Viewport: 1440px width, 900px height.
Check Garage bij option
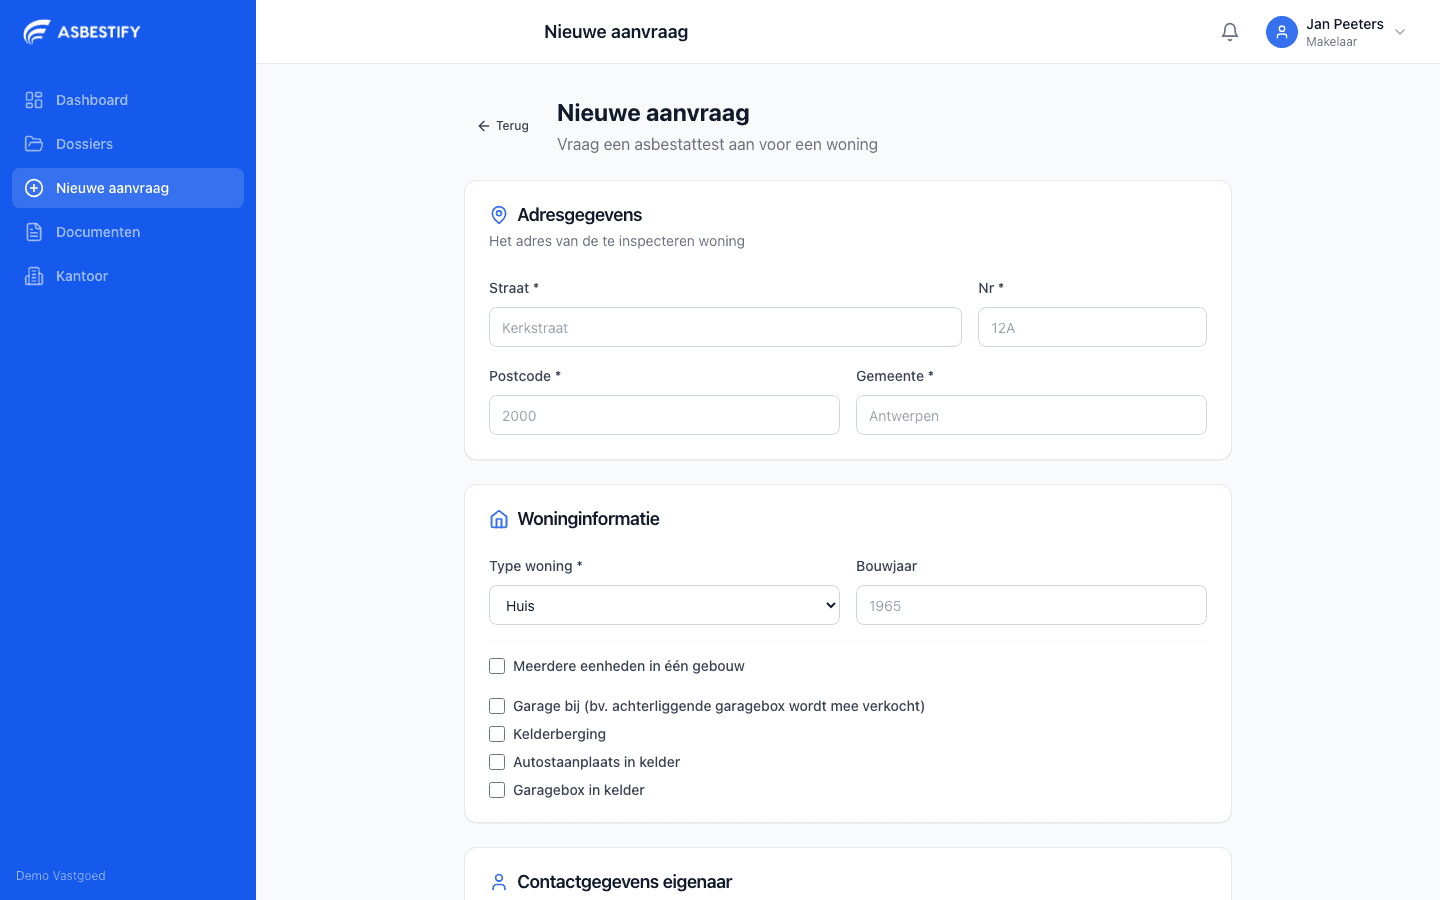click(497, 706)
